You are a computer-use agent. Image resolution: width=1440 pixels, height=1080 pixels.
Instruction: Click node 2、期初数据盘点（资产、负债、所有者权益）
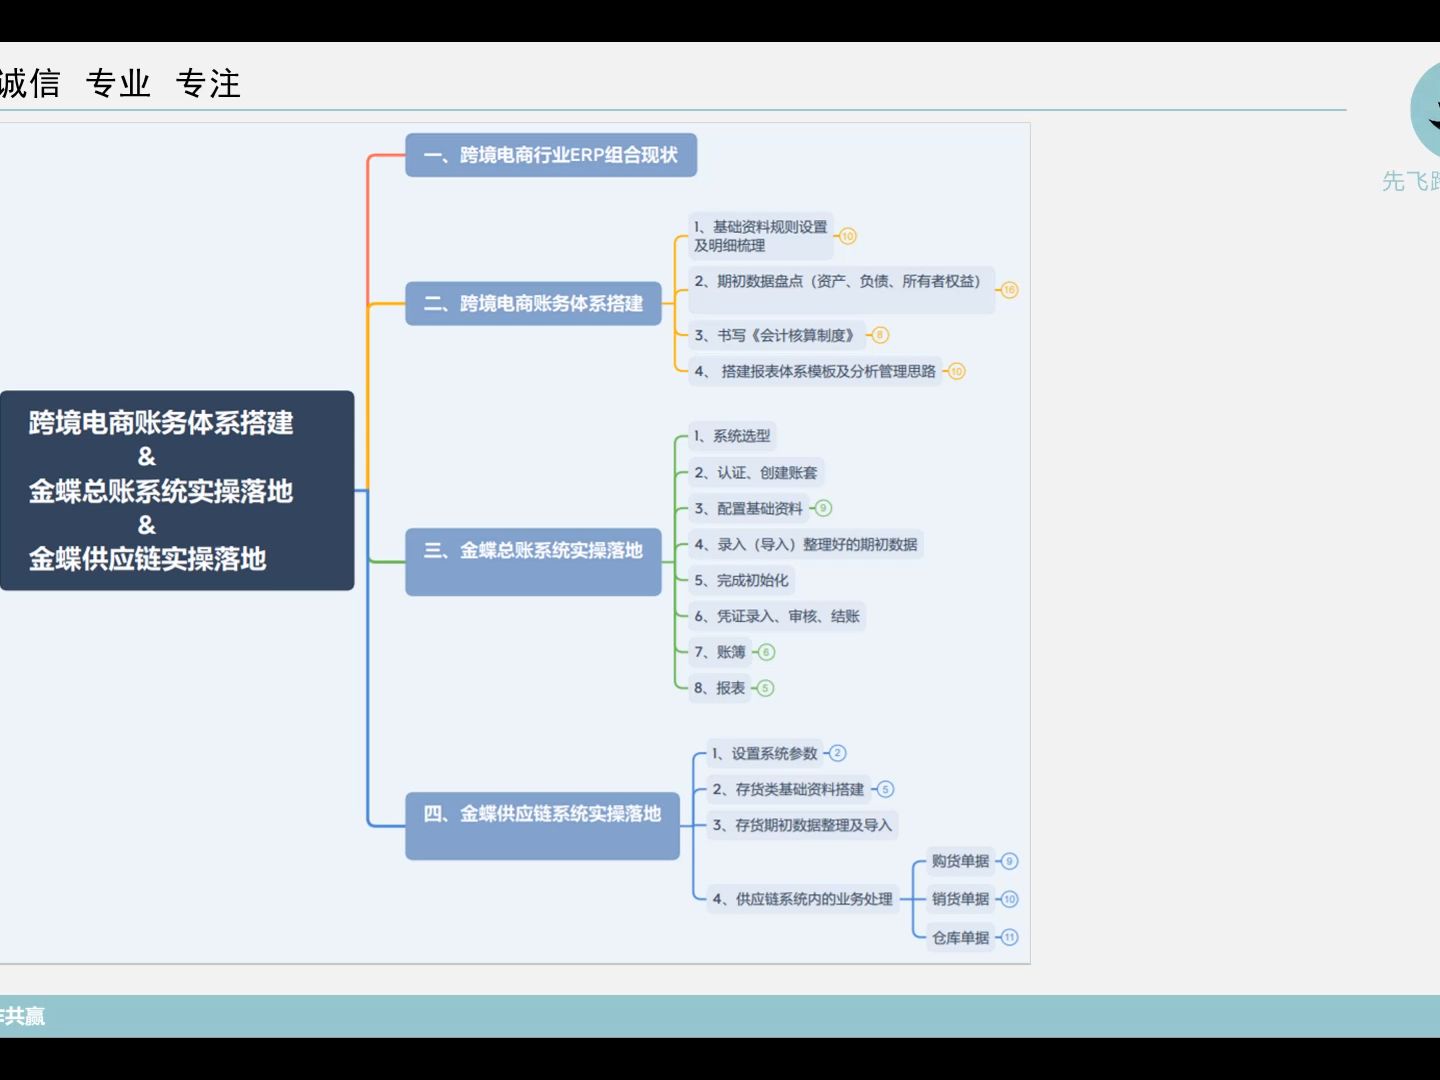(841, 290)
